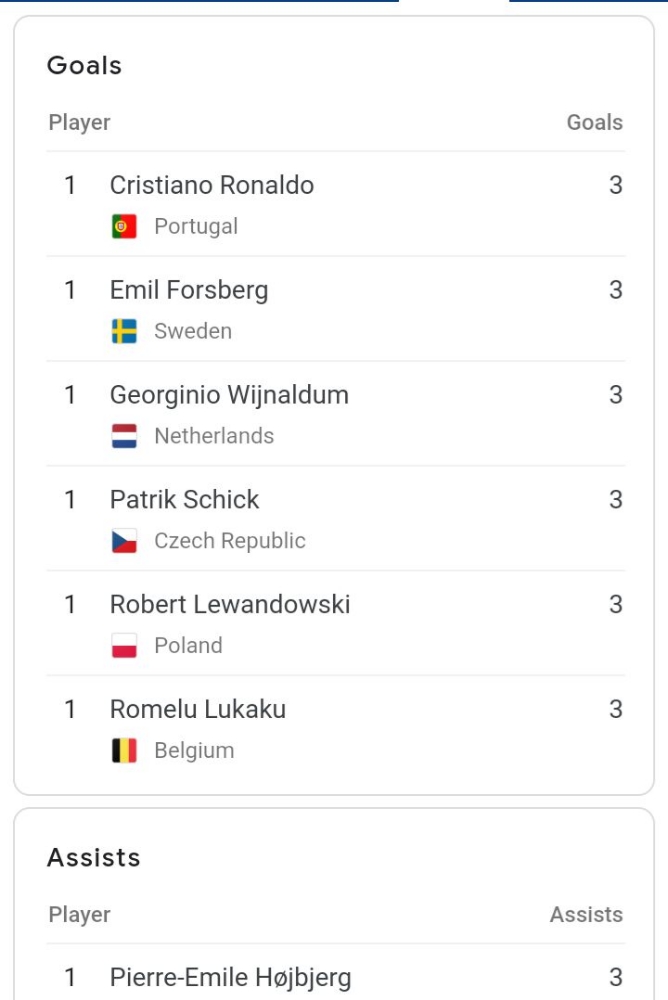Select Patrik Schick in goals list
This screenshot has width=668, height=1000.
[184, 500]
